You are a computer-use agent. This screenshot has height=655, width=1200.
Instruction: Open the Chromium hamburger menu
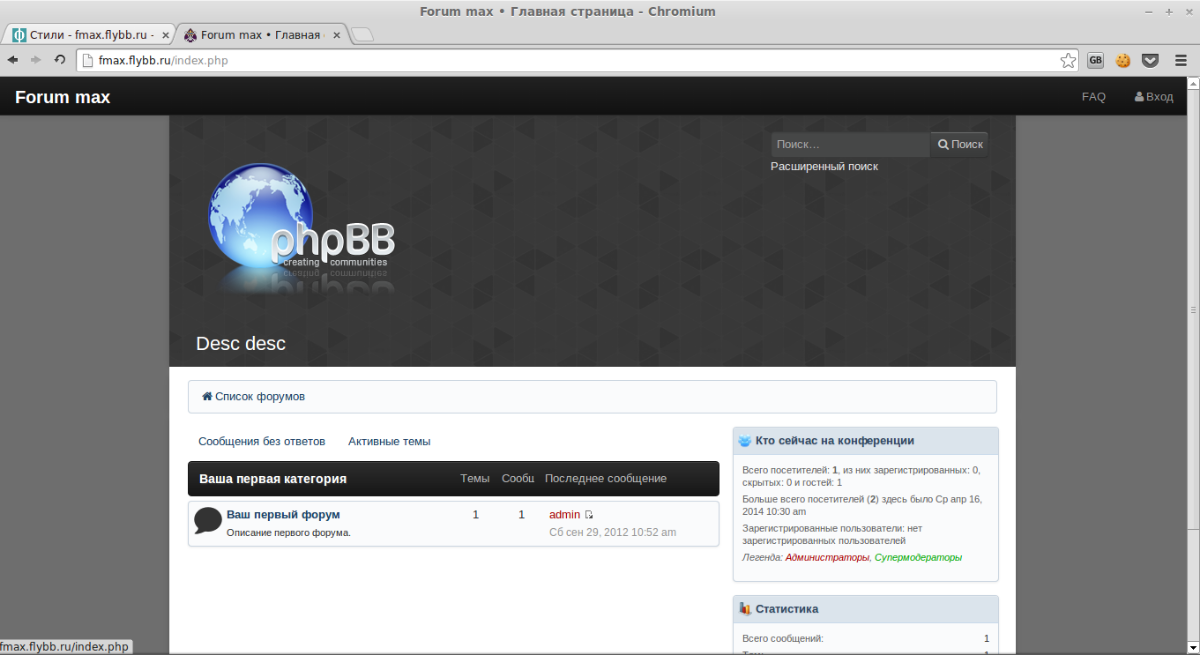pyautogui.click(x=1181, y=60)
